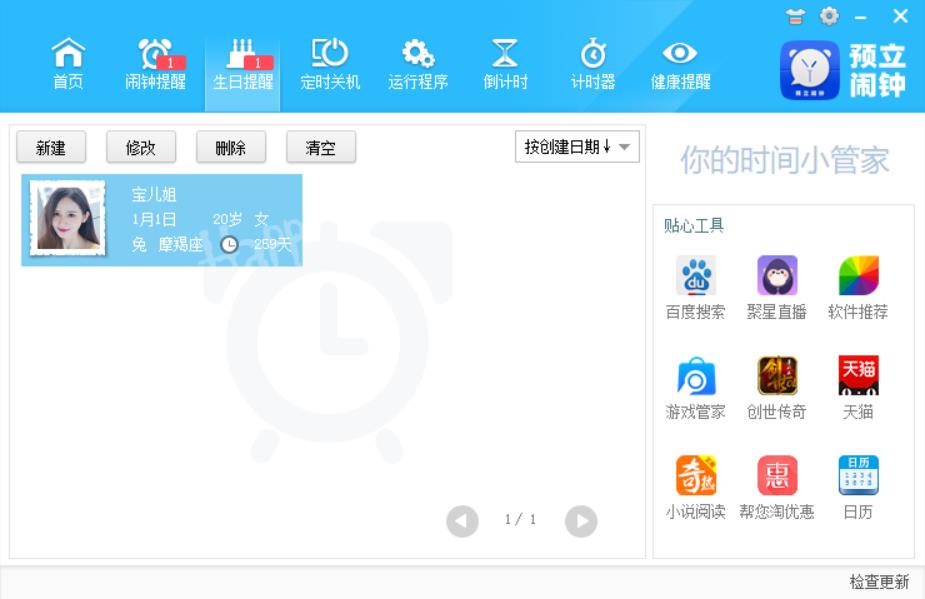This screenshot has height=599, width=925.
Task: Go to the 倒计时 tab
Action: tap(505, 65)
